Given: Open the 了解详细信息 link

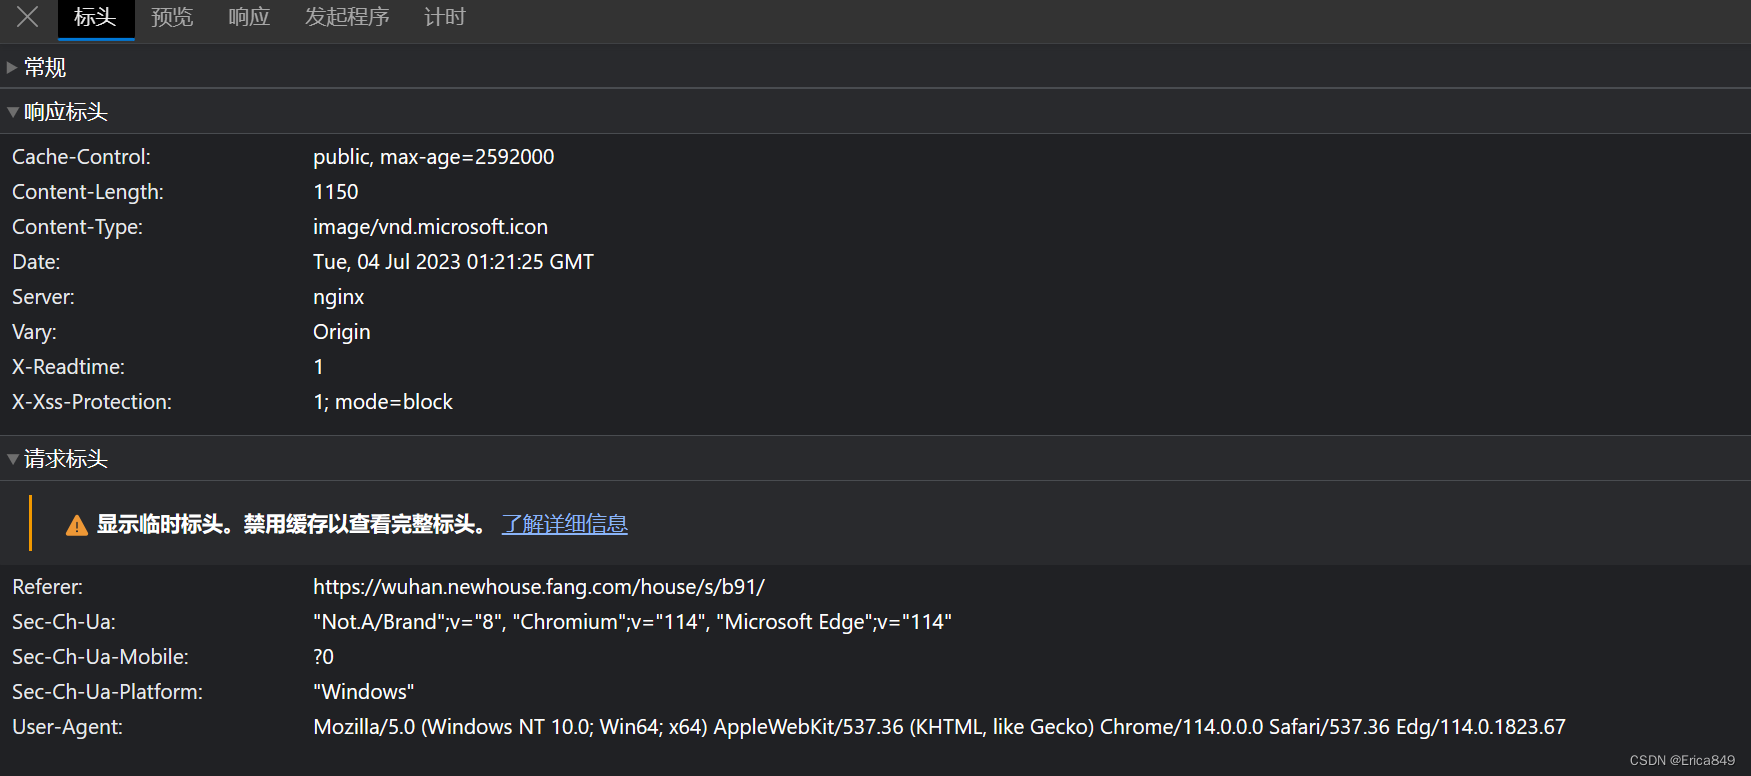Looking at the screenshot, I should (x=564, y=523).
